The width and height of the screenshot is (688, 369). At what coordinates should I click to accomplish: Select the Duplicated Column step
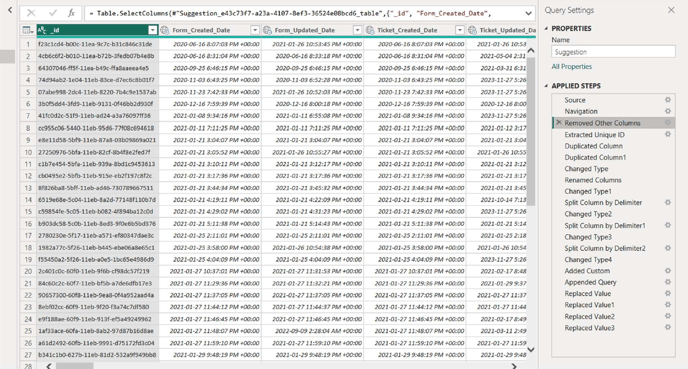click(x=593, y=146)
